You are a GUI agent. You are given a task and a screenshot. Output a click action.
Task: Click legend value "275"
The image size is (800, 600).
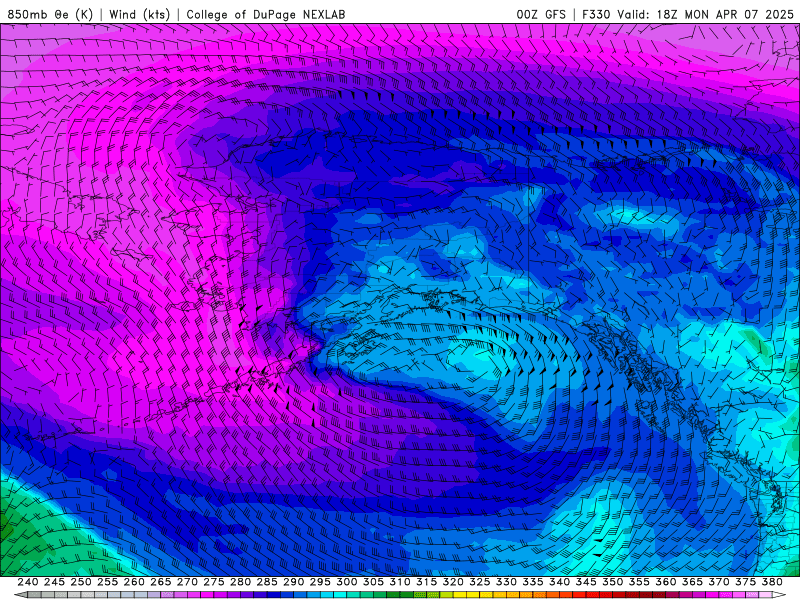pyautogui.click(x=214, y=582)
